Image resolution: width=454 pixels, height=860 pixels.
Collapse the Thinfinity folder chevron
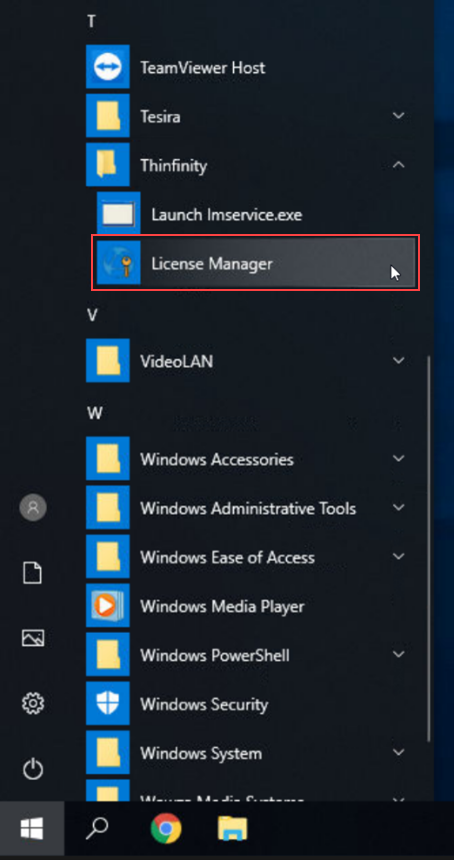(399, 165)
